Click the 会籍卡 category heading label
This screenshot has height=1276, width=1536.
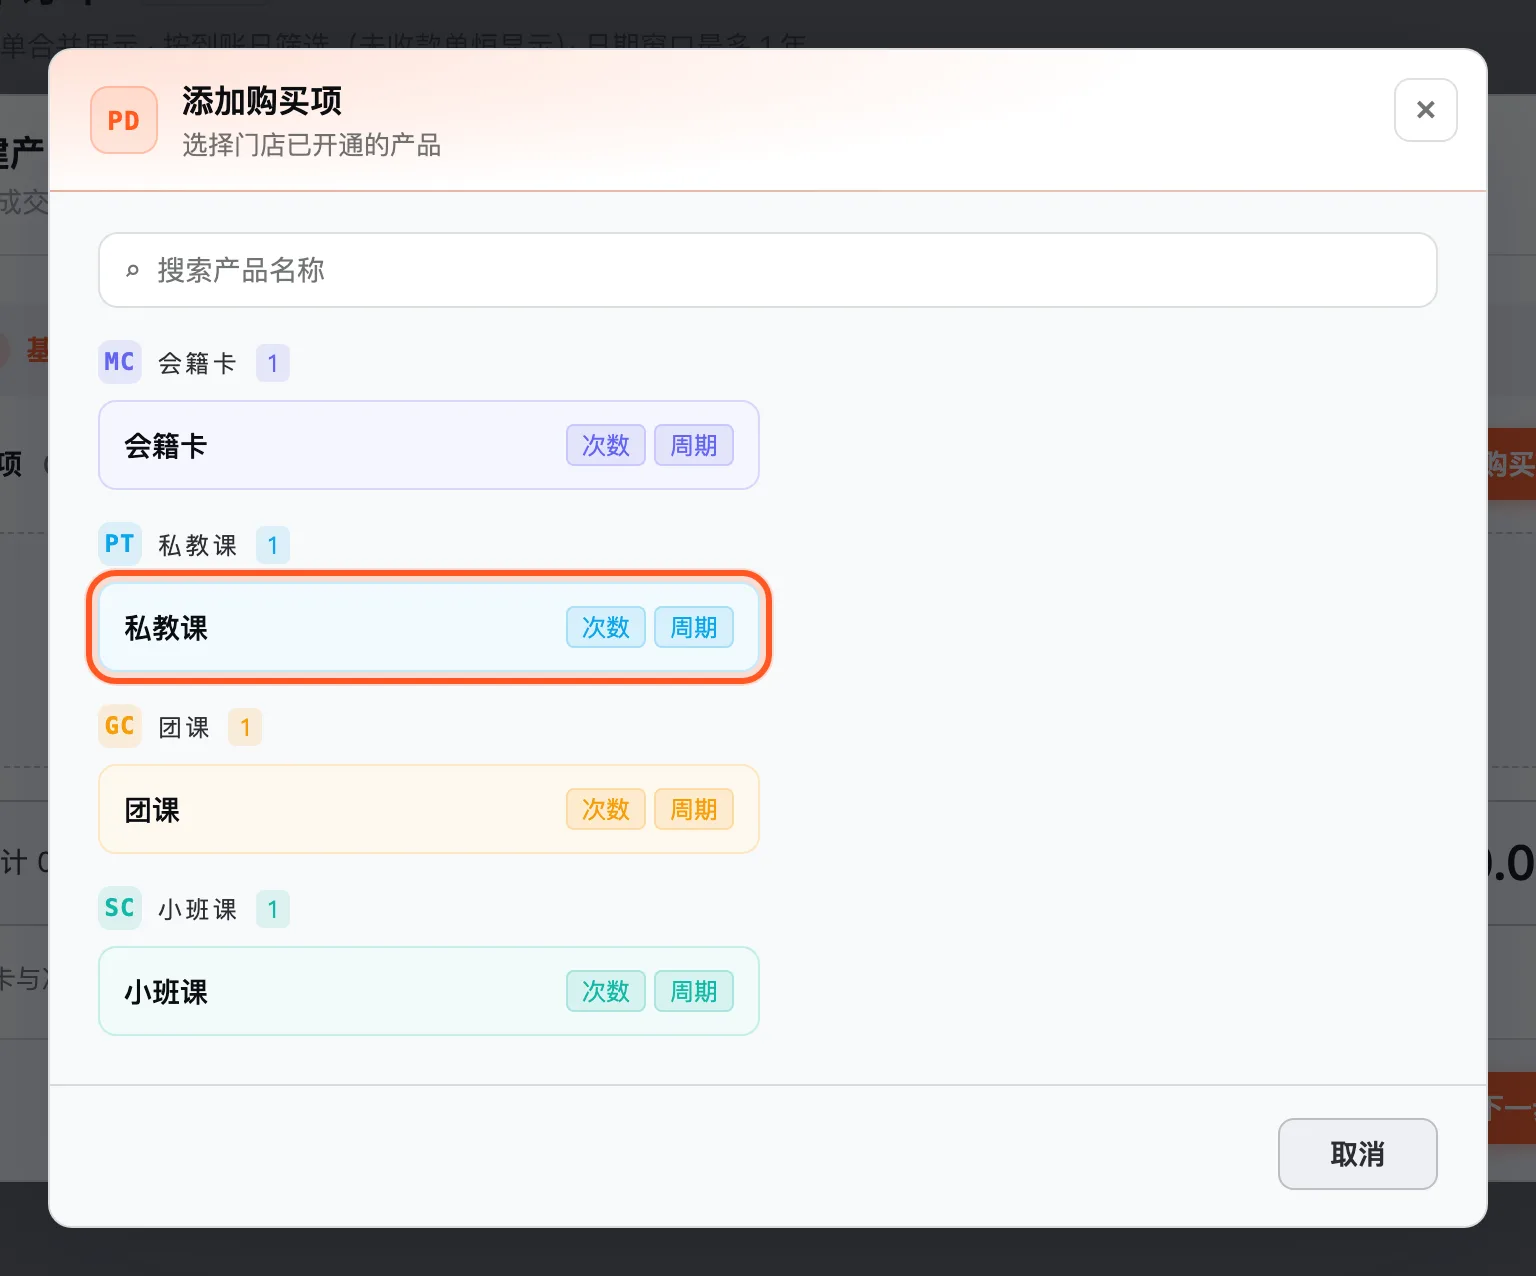(197, 363)
